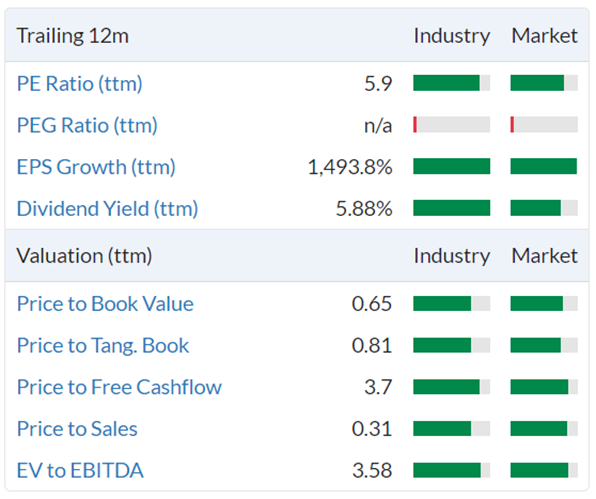Open the Price to Sales link
The width and height of the screenshot is (596, 499).
click(x=77, y=429)
